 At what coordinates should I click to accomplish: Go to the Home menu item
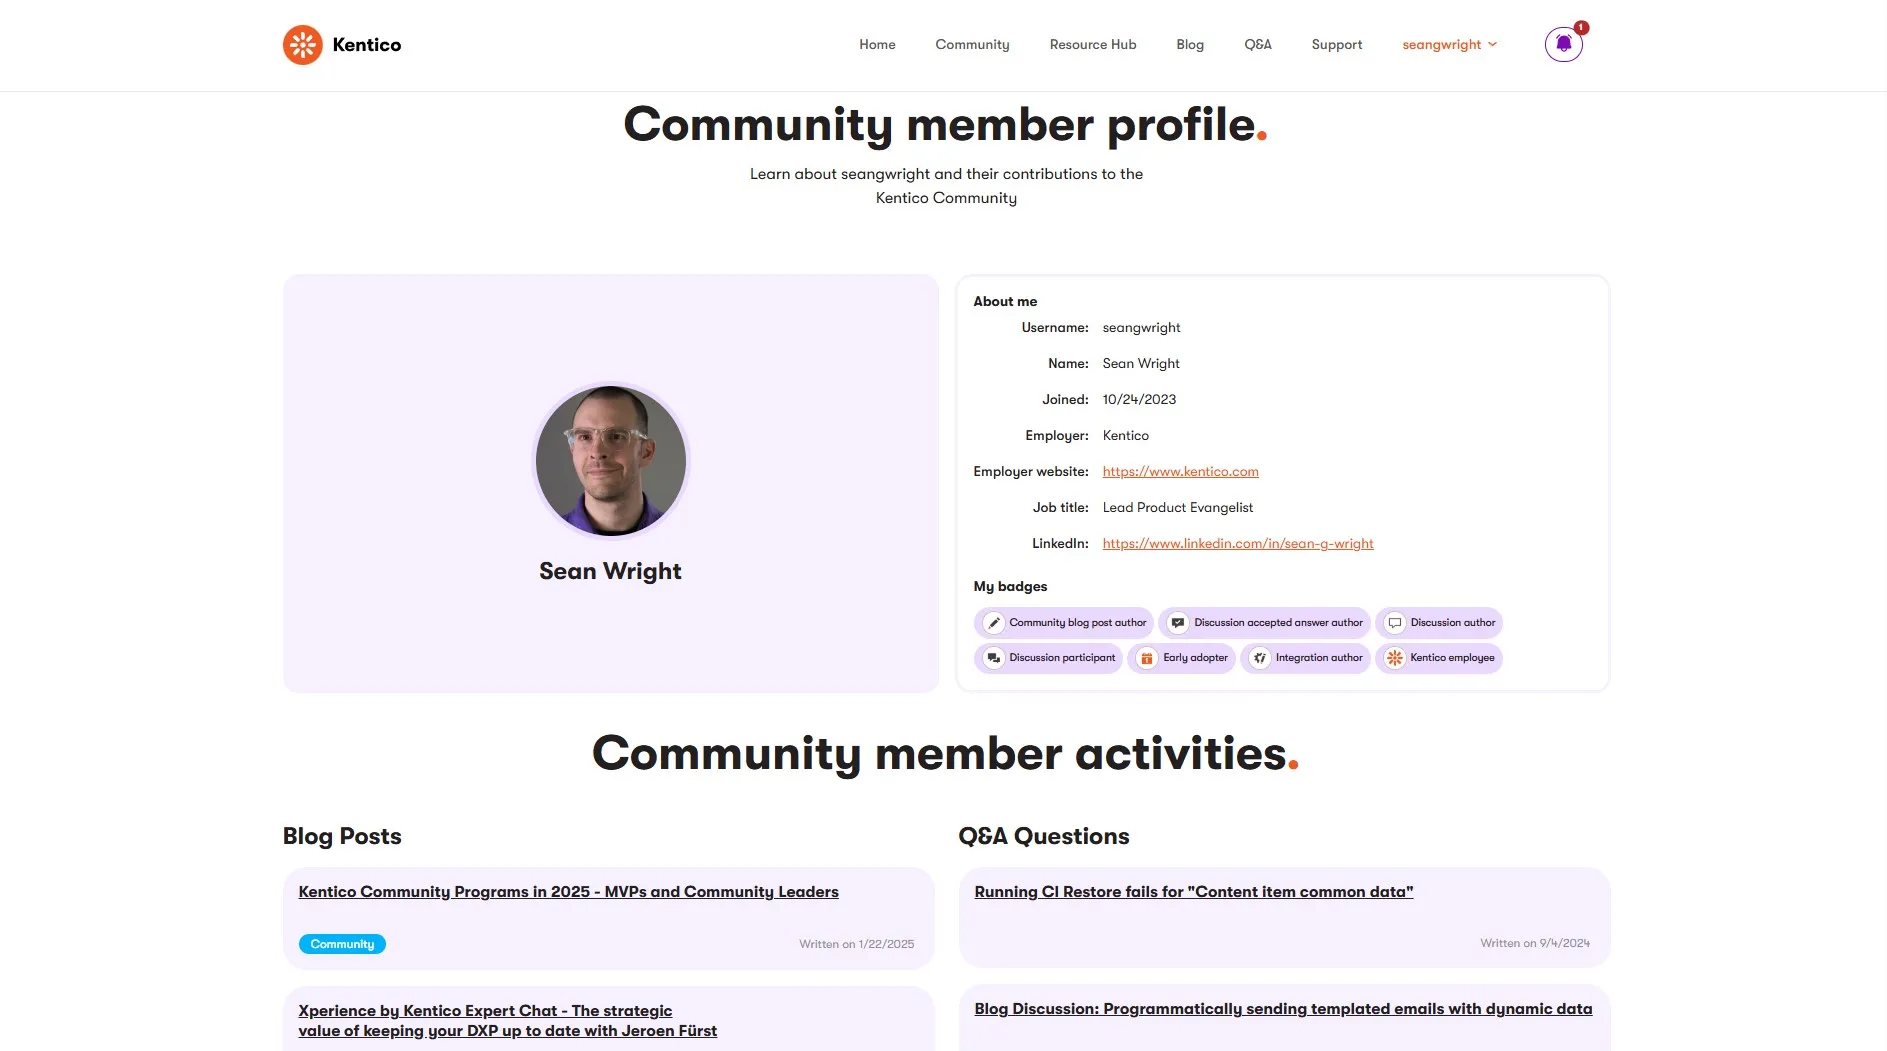click(877, 45)
